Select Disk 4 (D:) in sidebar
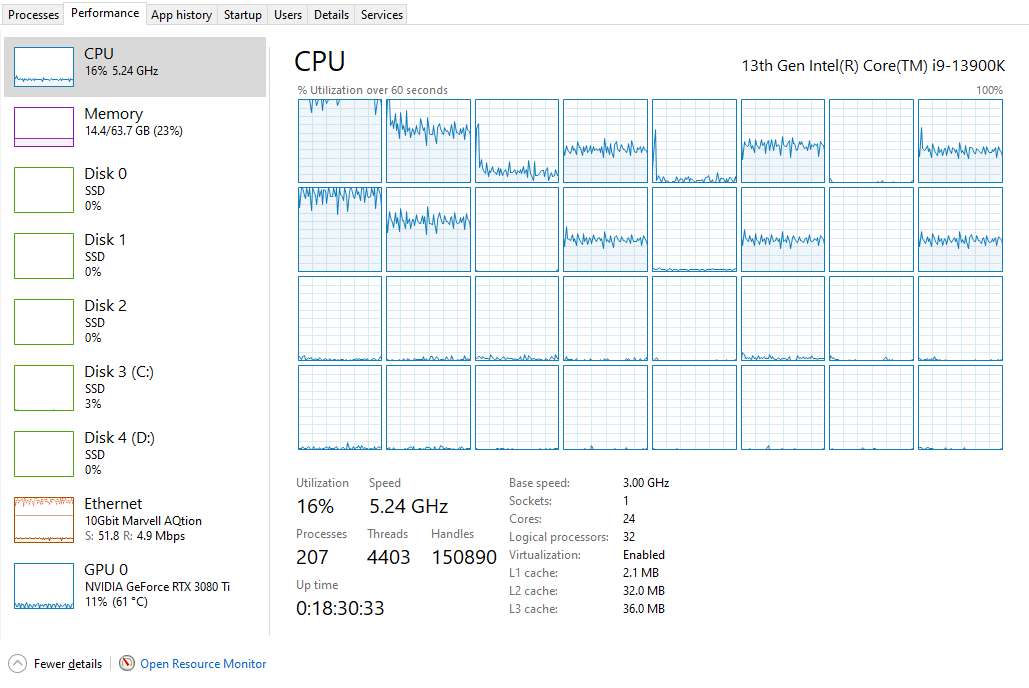1029x688 pixels. point(135,454)
